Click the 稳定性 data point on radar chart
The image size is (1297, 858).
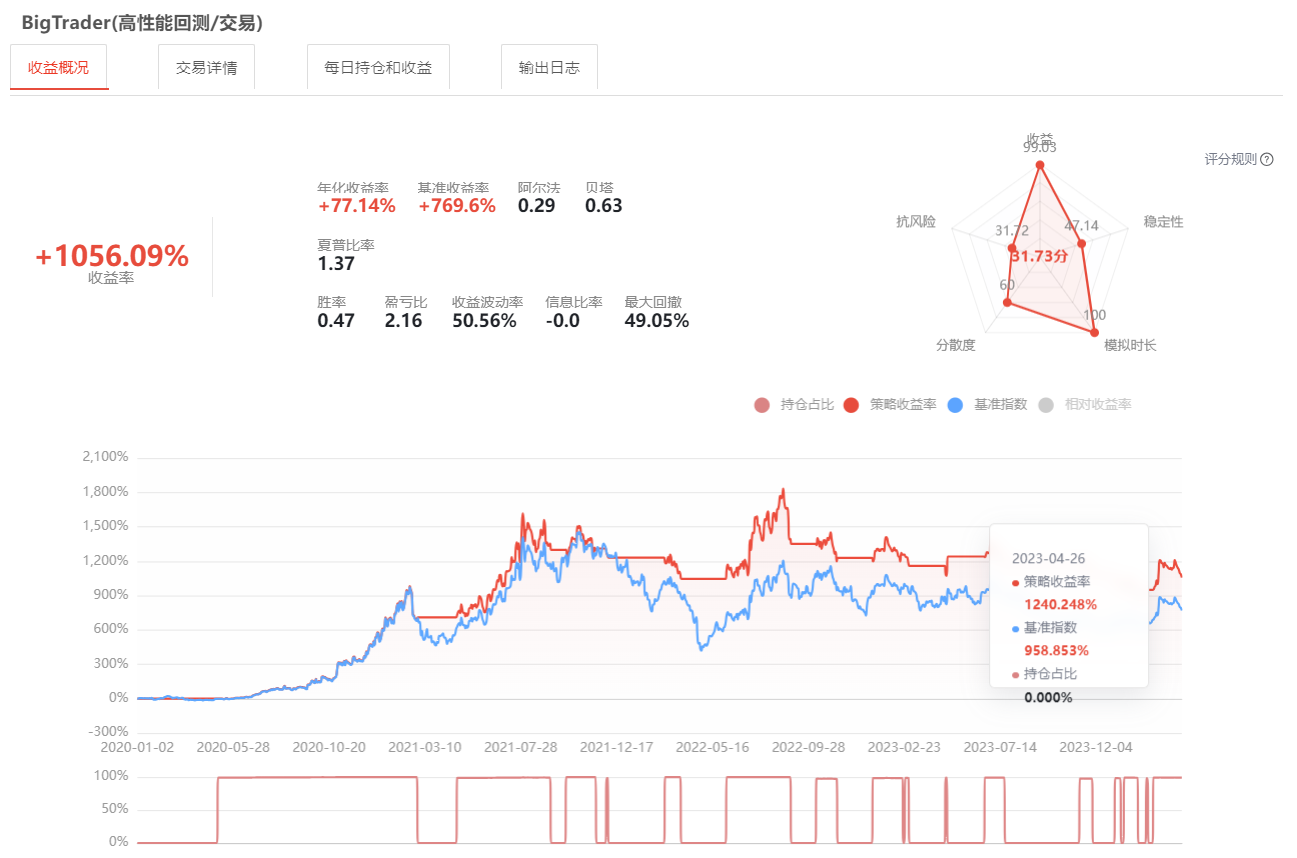[1082, 243]
